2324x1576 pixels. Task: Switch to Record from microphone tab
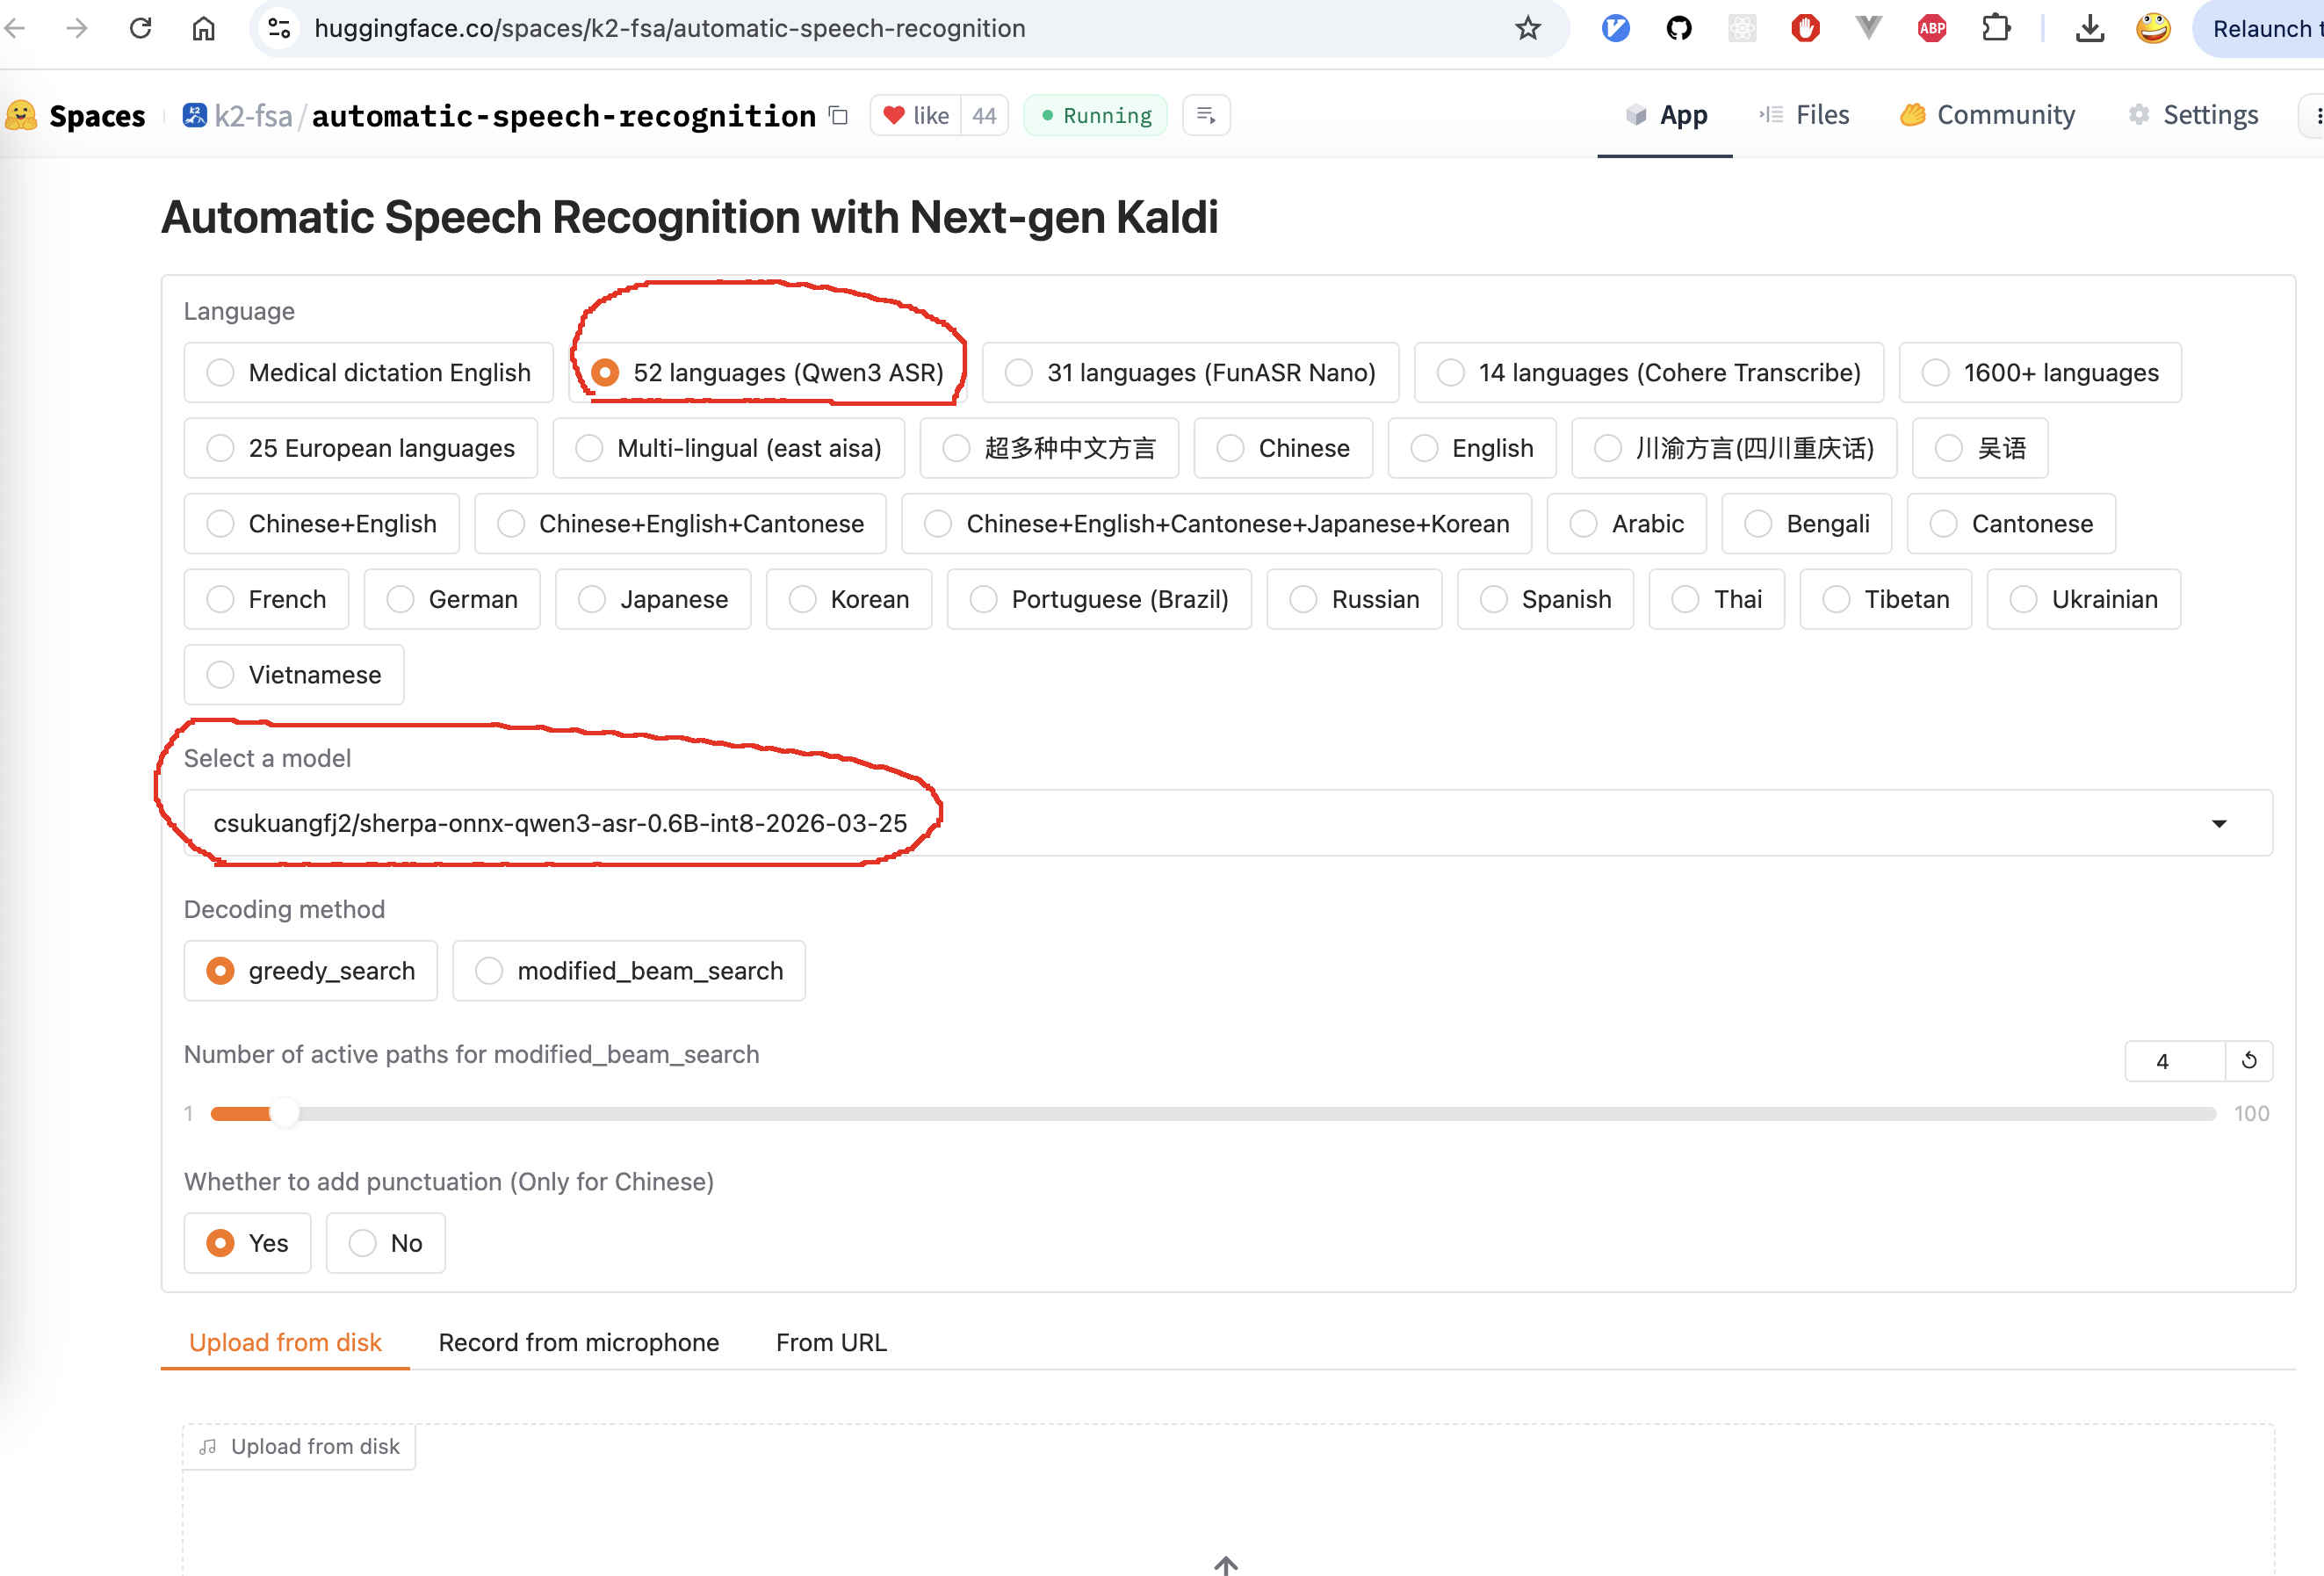[x=578, y=1342]
